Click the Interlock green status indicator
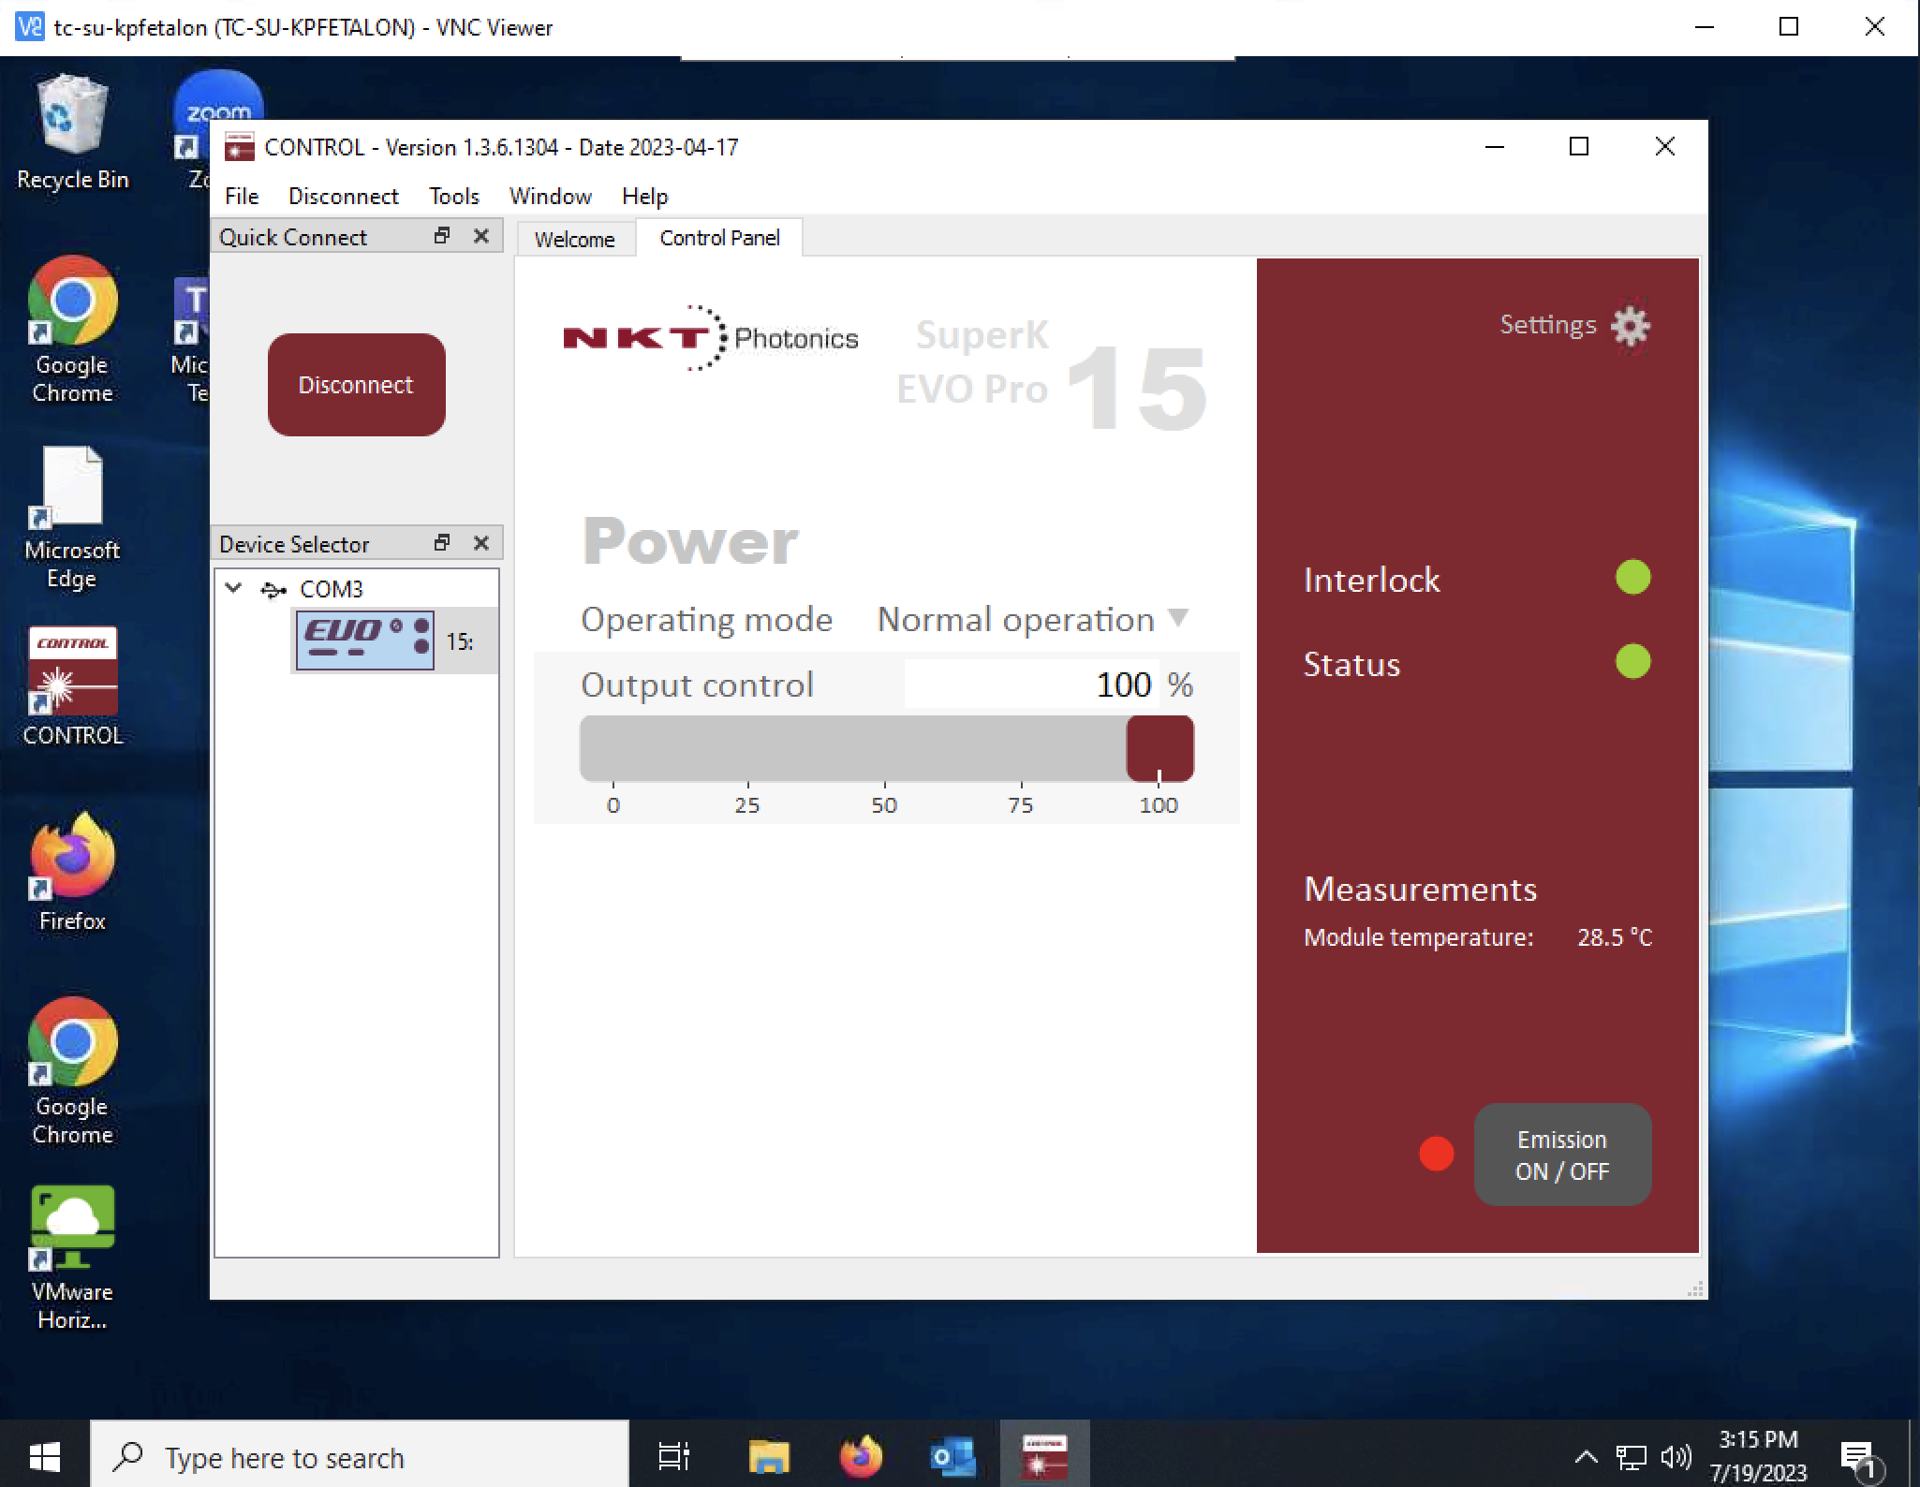The image size is (1920, 1487). 1633,577
